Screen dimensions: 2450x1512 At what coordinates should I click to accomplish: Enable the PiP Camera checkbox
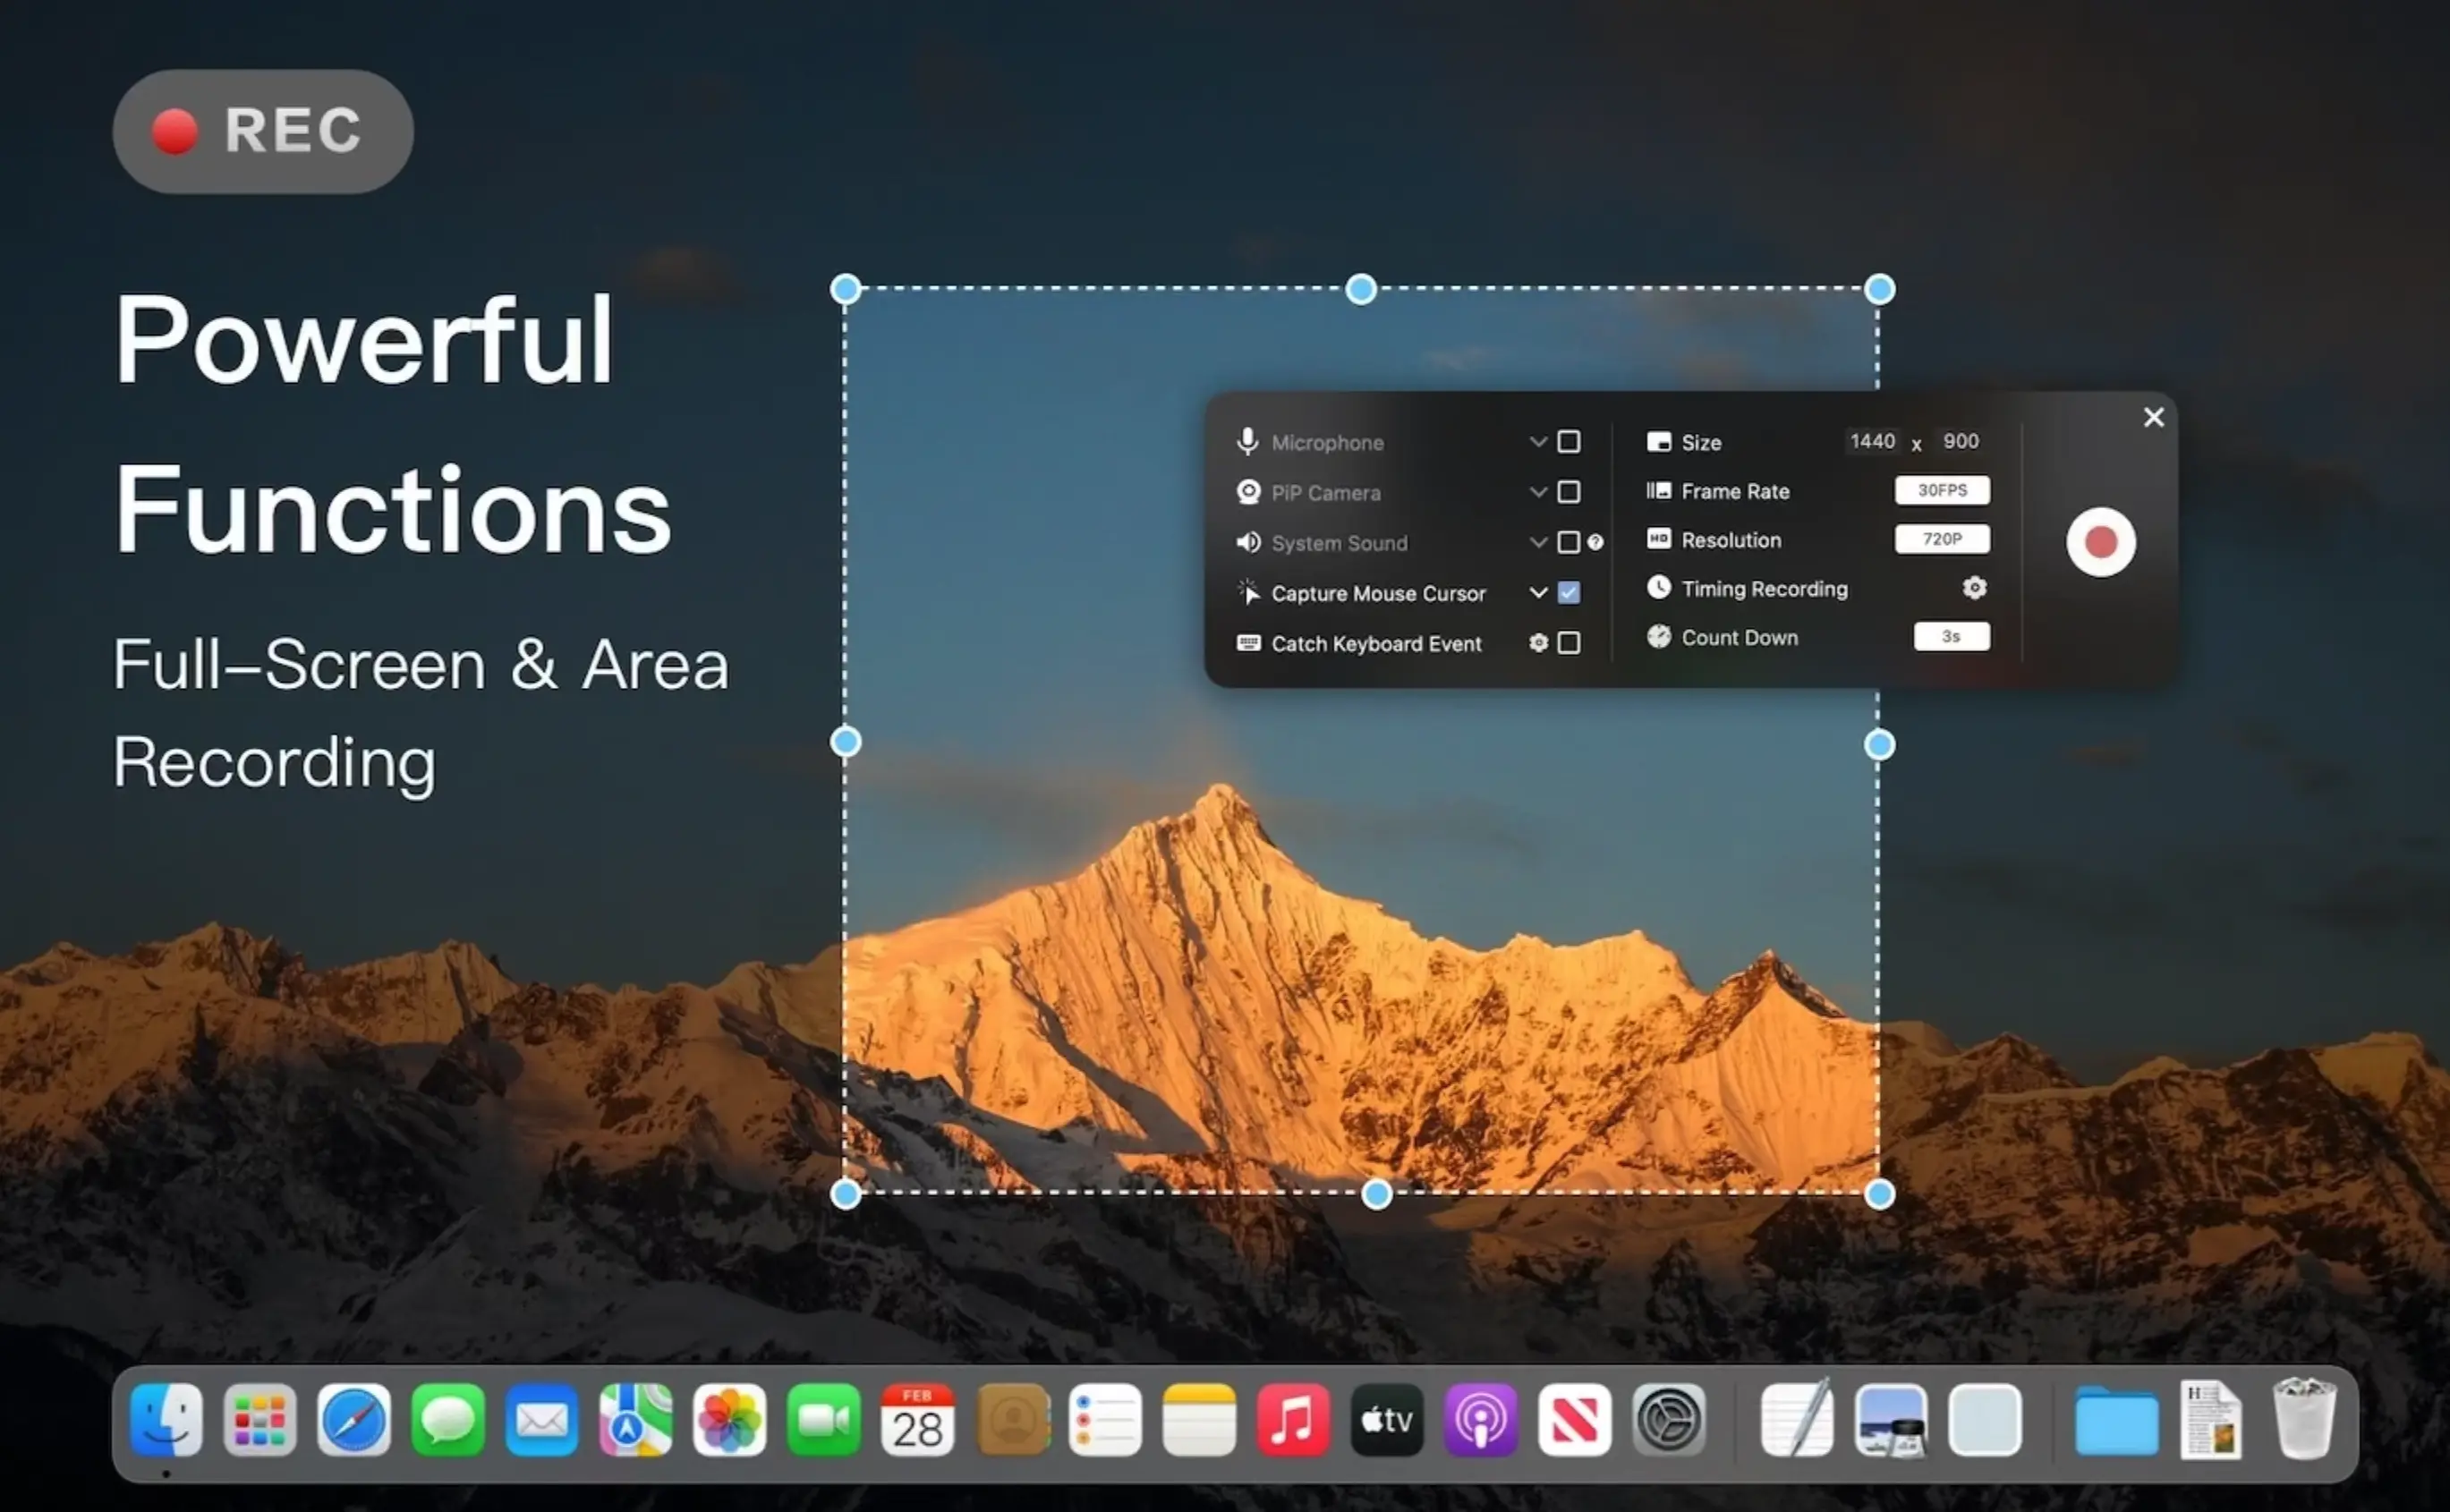click(1568, 491)
